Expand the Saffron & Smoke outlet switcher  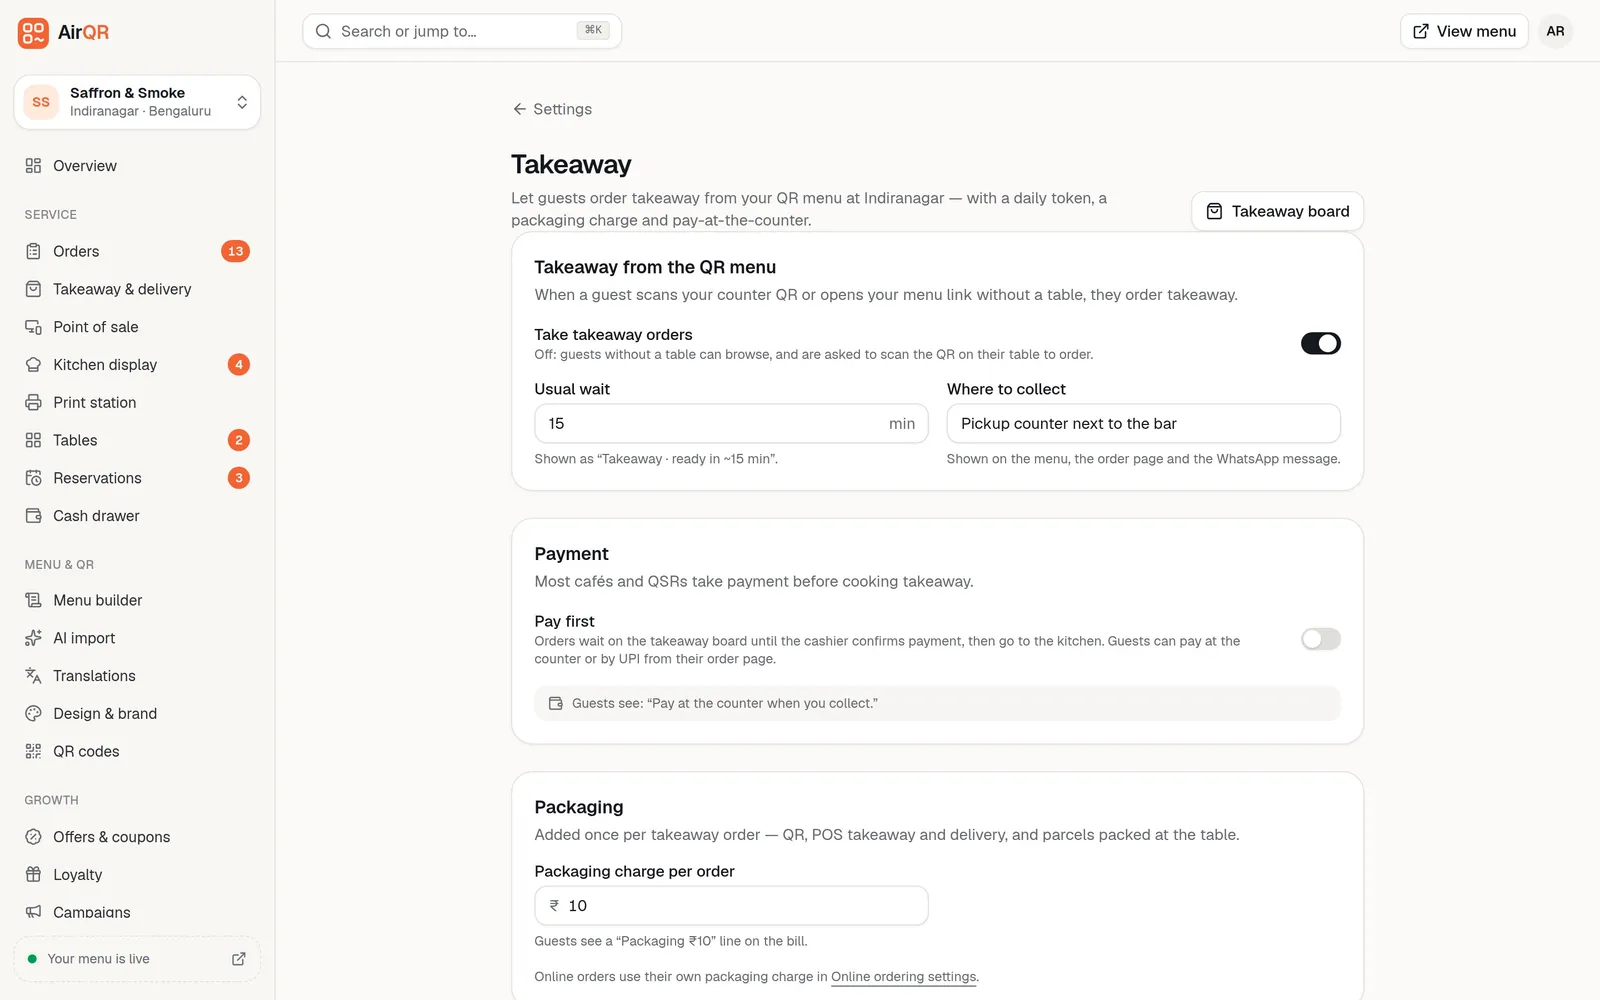pyautogui.click(x=137, y=102)
